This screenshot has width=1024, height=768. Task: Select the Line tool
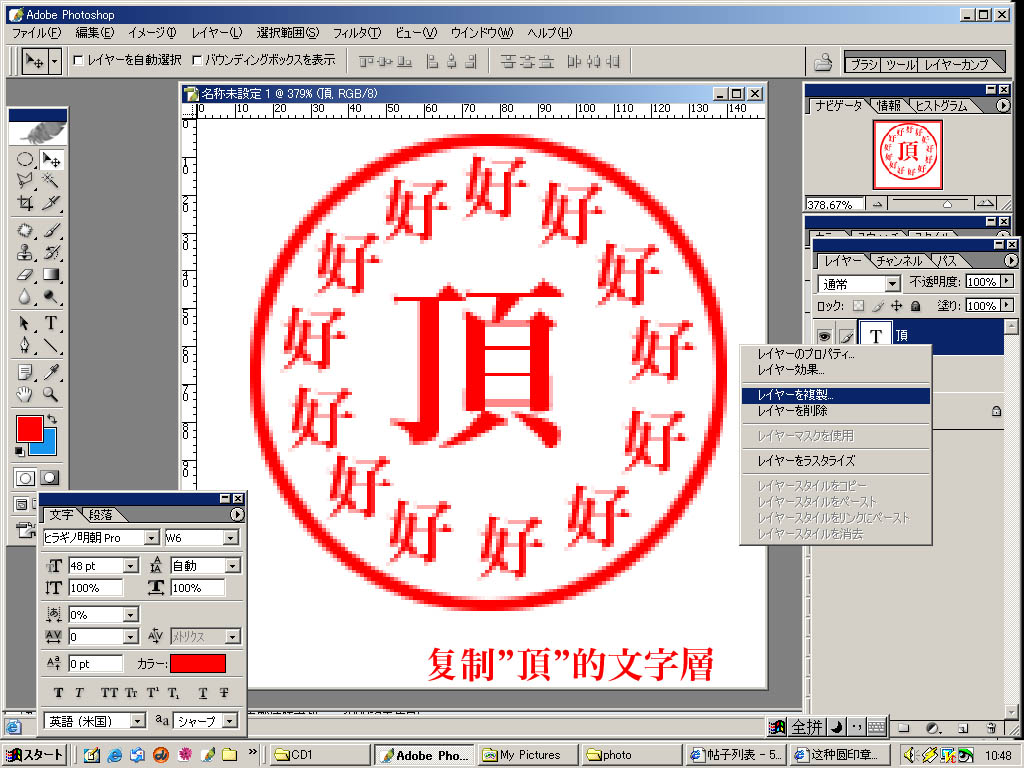point(51,345)
